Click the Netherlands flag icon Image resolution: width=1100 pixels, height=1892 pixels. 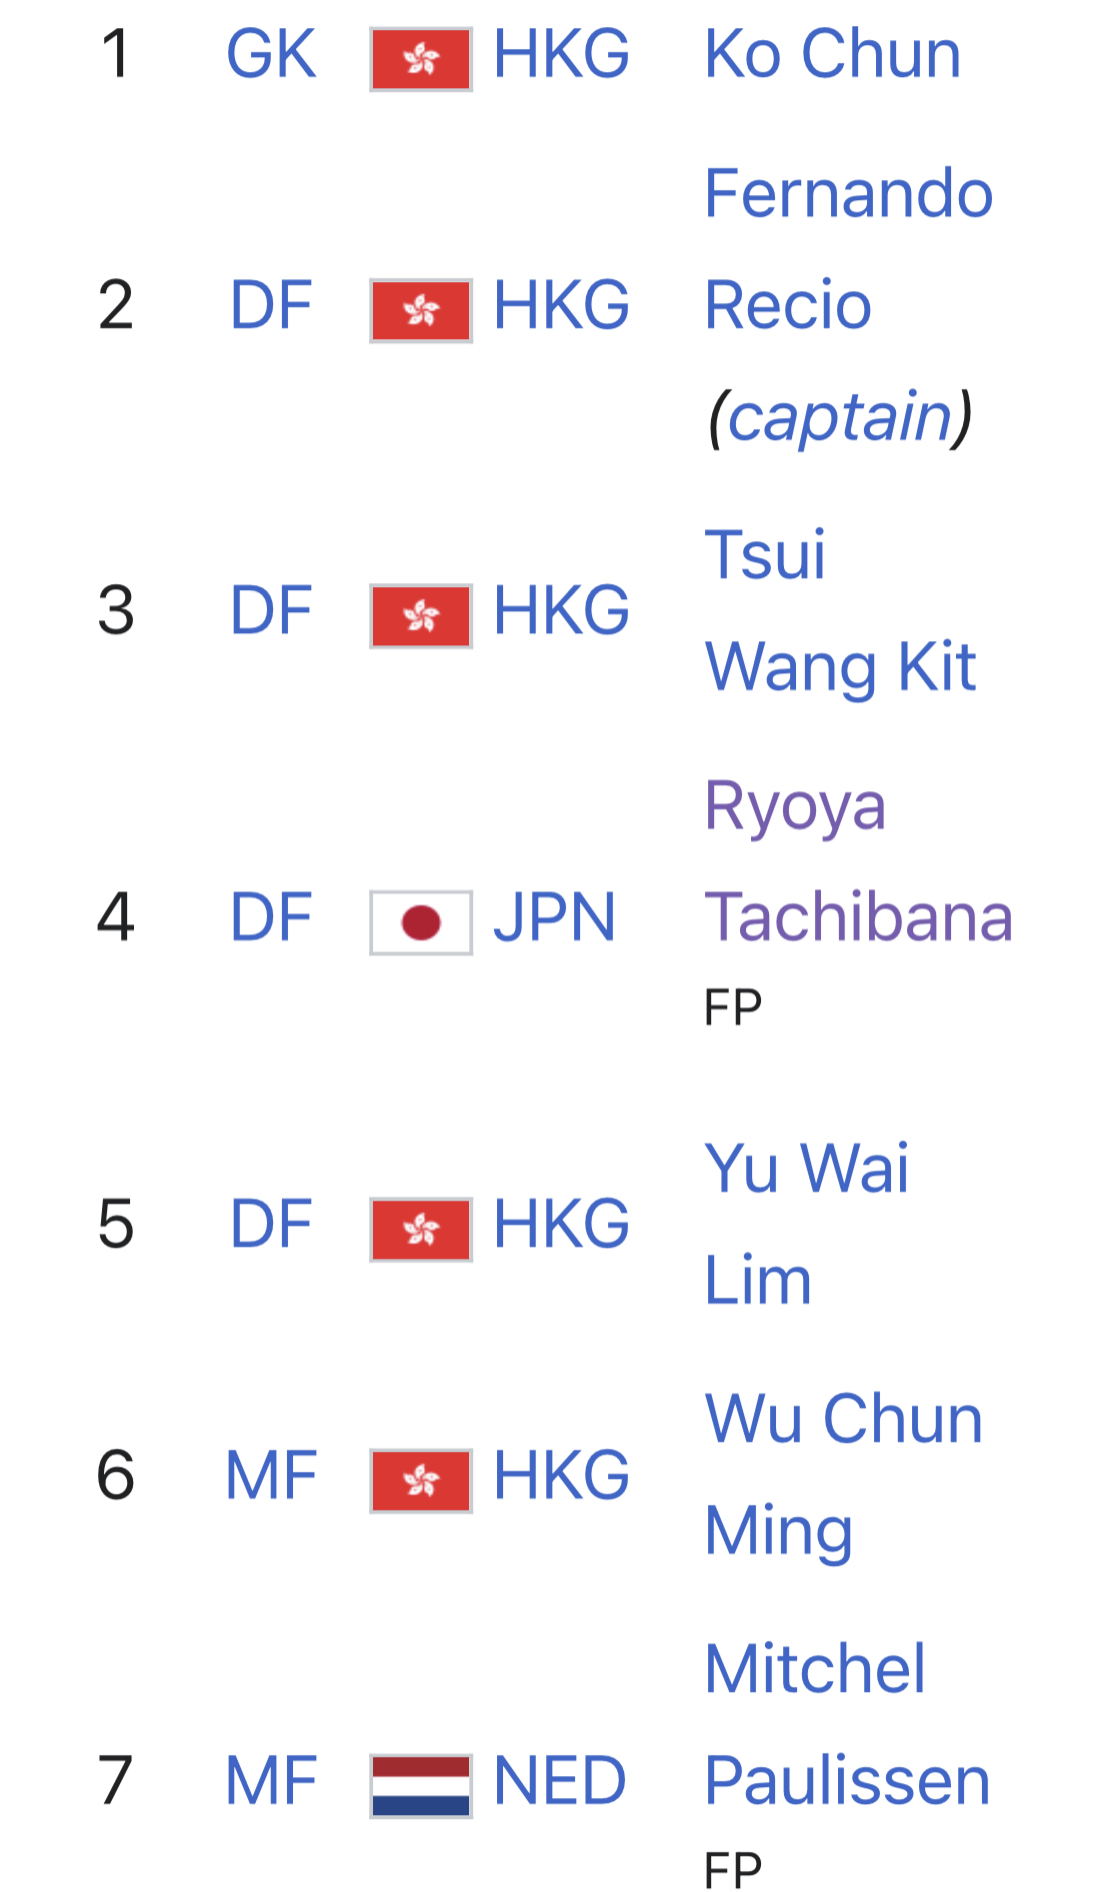(x=420, y=1786)
